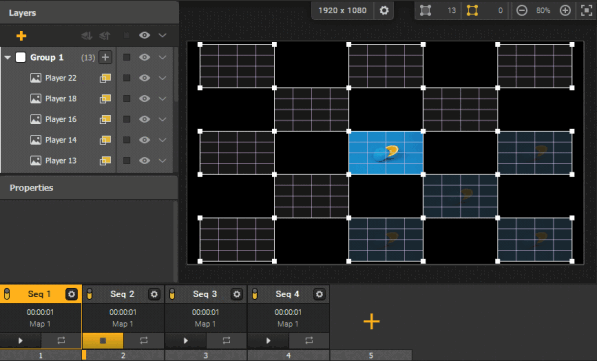Click the Player 16 overlay icon
This screenshot has width=597, height=361.
pos(105,119)
